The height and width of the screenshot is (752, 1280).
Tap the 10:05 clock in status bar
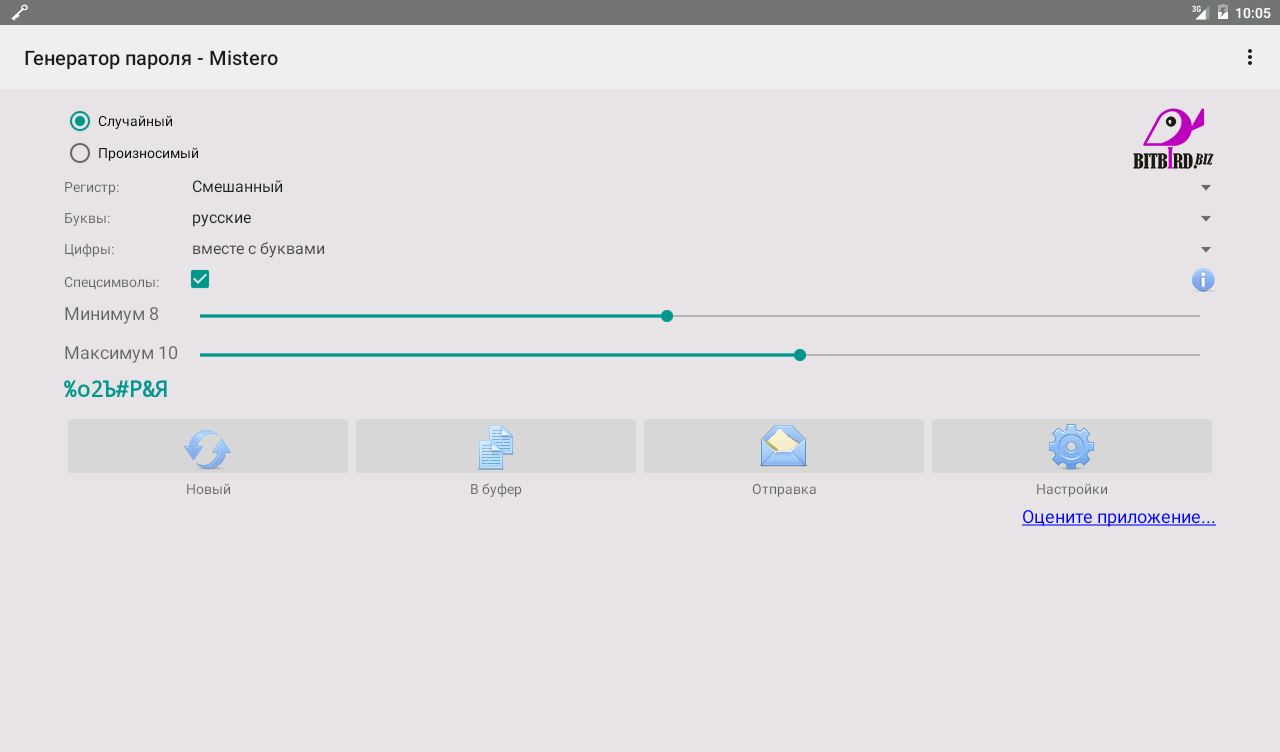click(x=1253, y=13)
